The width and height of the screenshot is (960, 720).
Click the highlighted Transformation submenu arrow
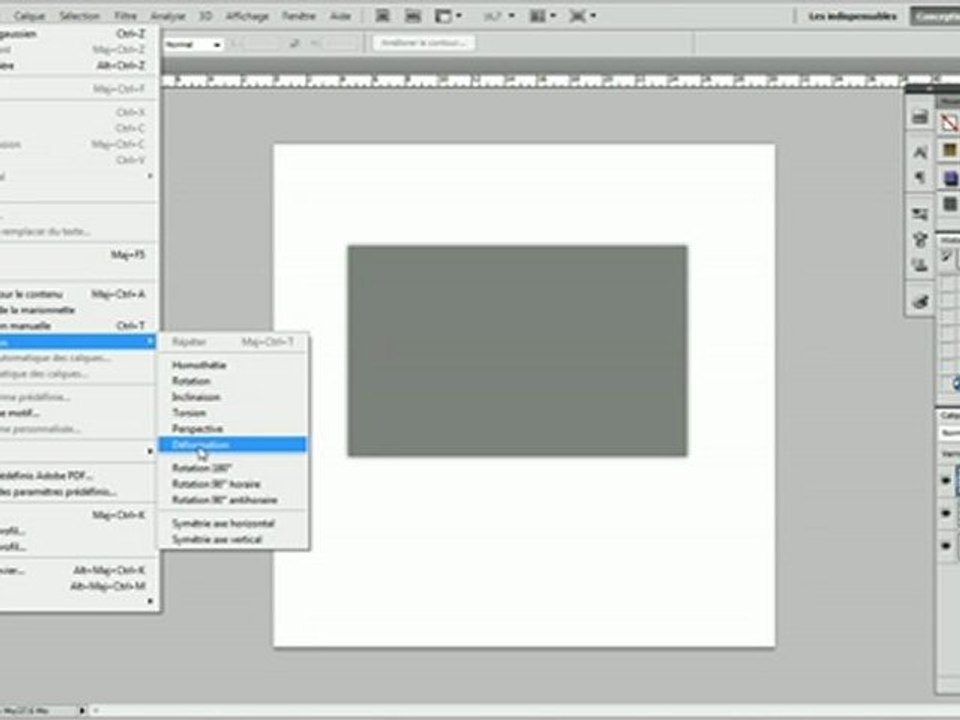149,342
